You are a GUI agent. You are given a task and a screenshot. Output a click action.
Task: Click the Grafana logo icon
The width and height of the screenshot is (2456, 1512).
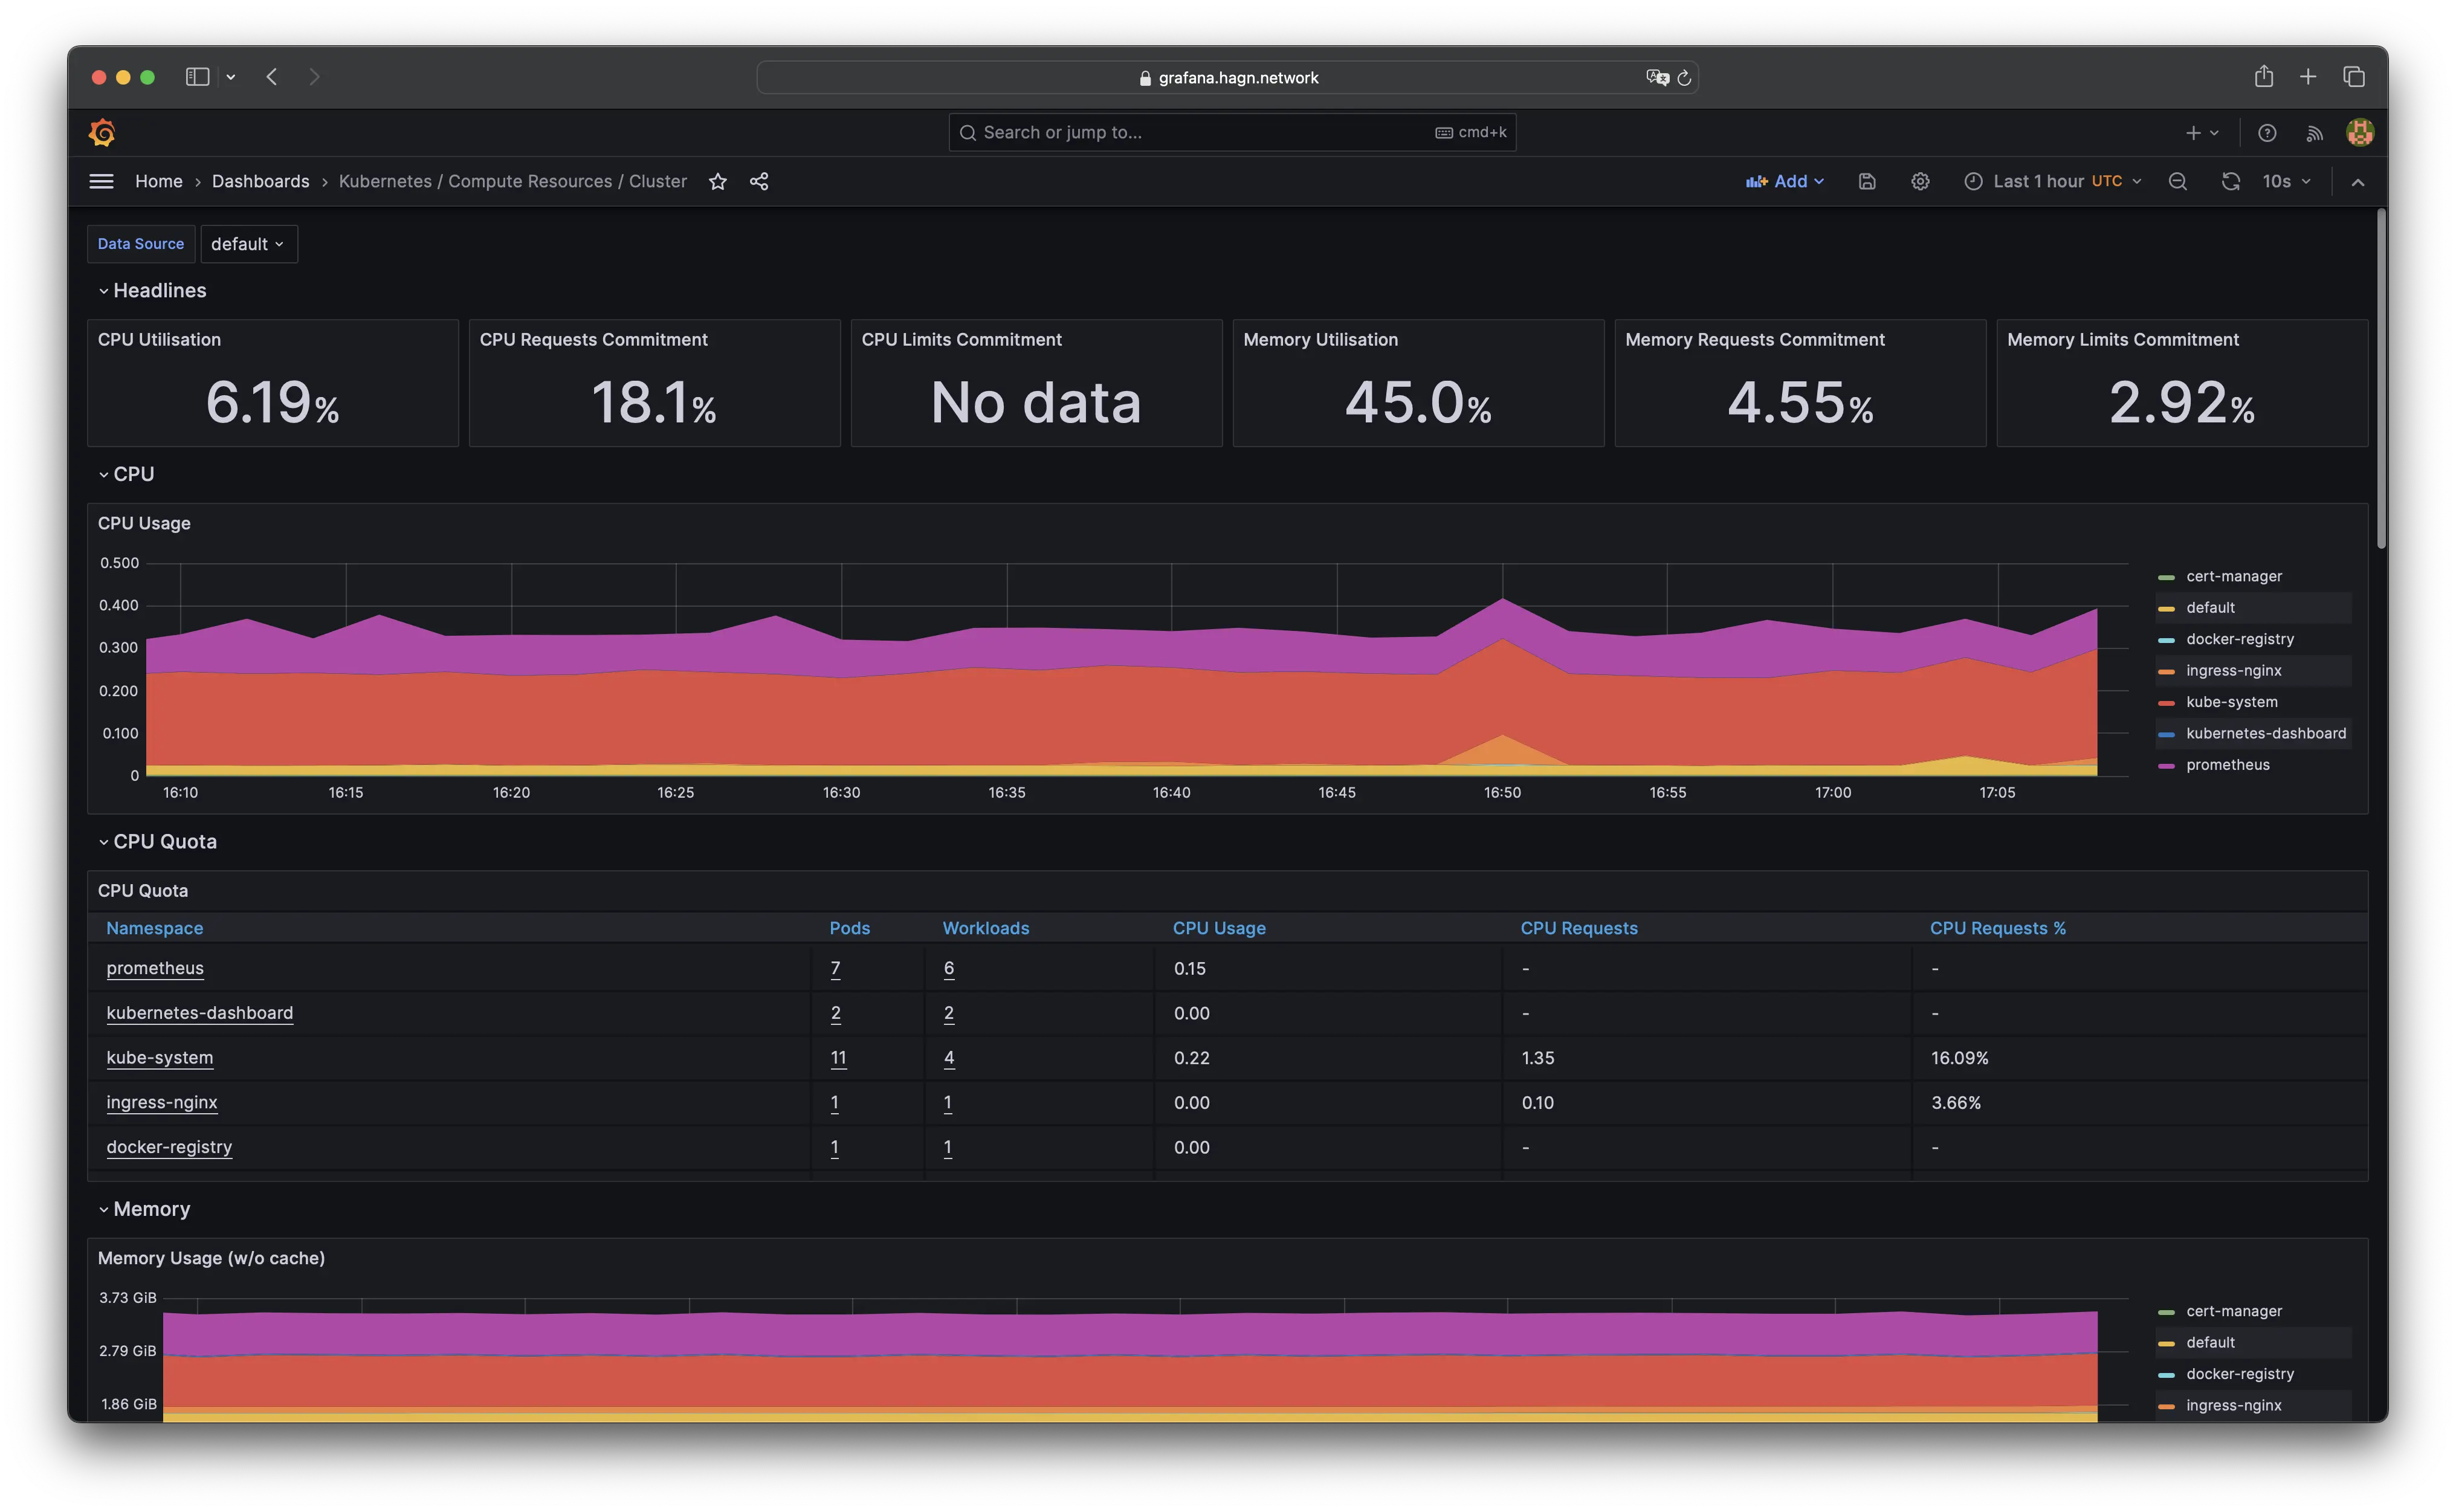point(102,132)
